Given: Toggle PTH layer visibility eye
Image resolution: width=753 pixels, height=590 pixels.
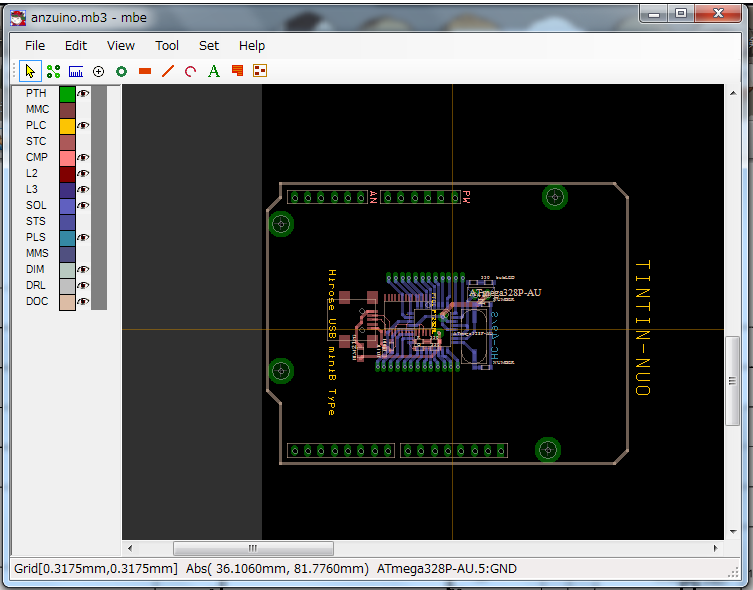Looking at the screenshot, I should coord(83,93).
